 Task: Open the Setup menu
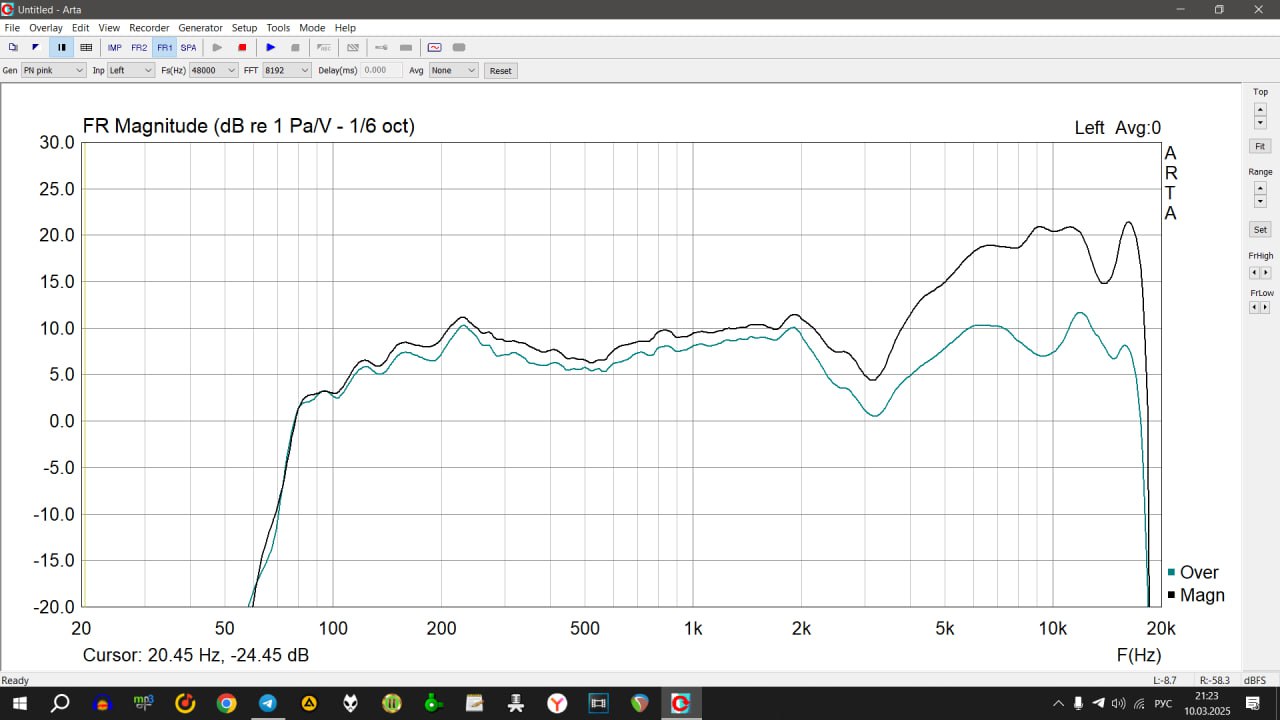(244, 28)
